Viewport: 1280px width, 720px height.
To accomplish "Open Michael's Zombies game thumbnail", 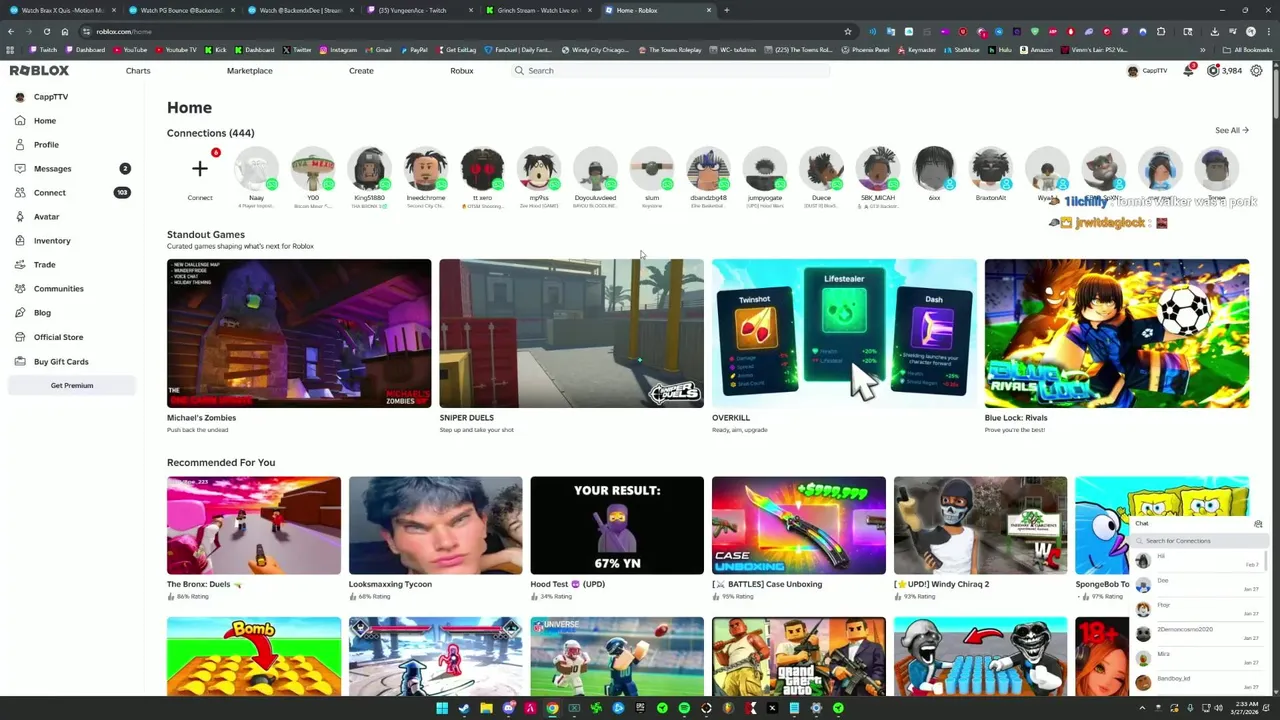I will click(299, 333).
